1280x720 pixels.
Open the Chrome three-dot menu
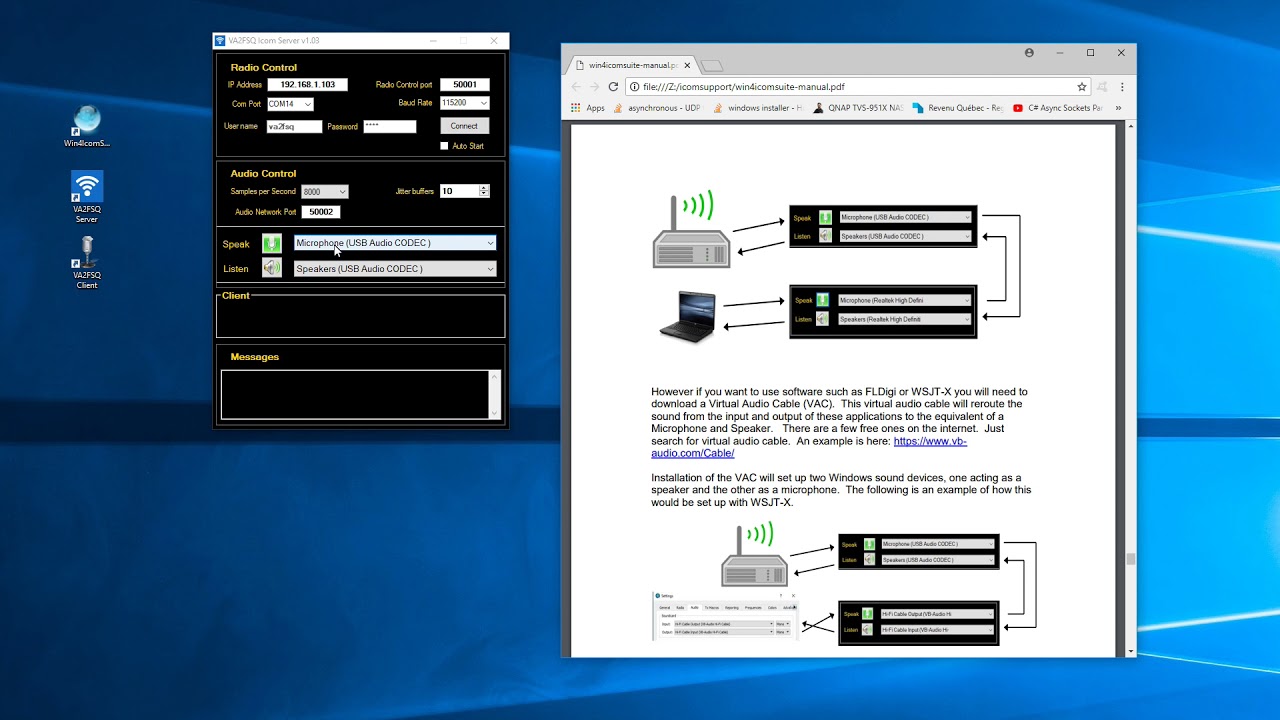[x=1122, y=87]
